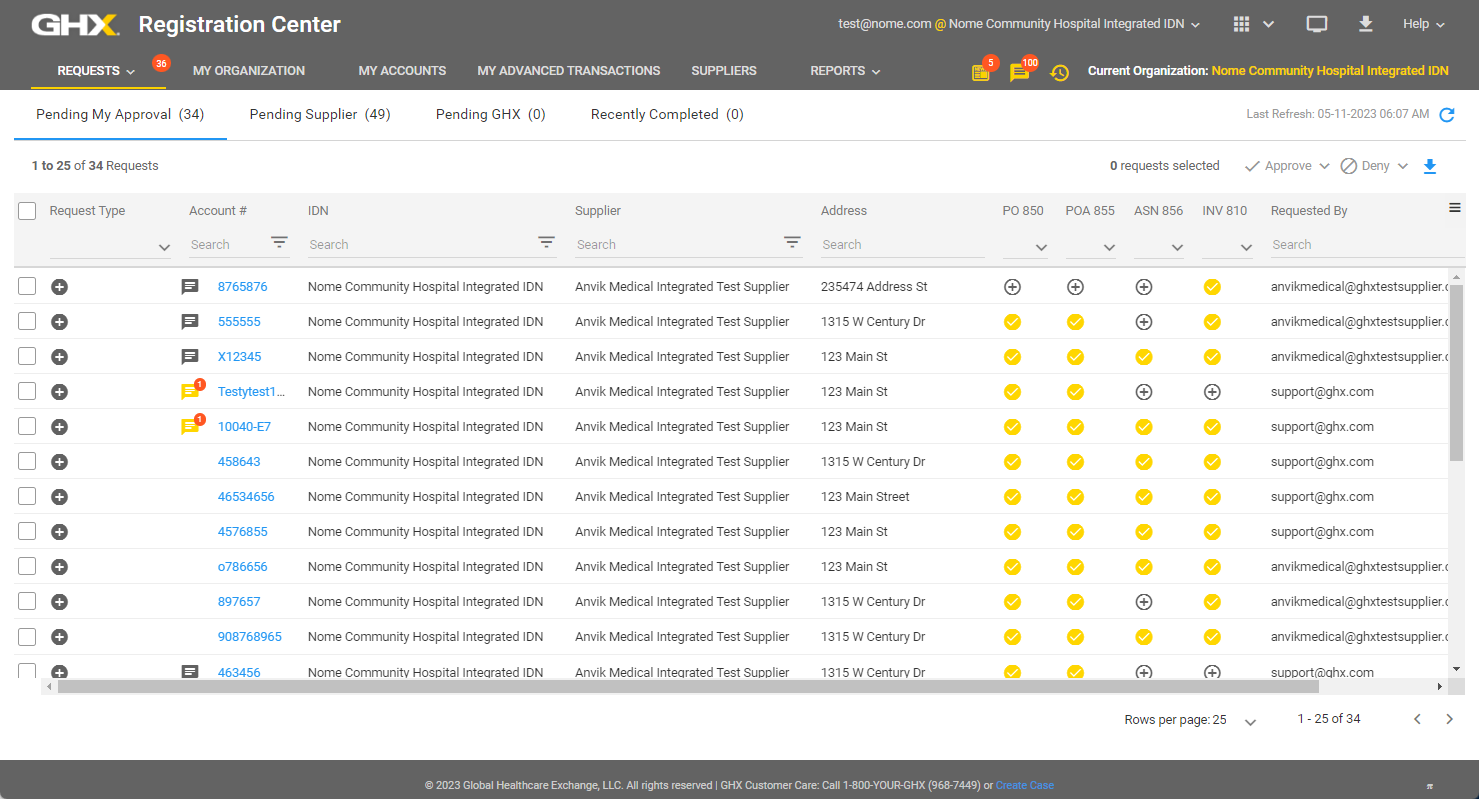Viewport: 1479px width, 799px height.
Task: Toggle the select-all checkbox in header
Action: pos(27,211)
